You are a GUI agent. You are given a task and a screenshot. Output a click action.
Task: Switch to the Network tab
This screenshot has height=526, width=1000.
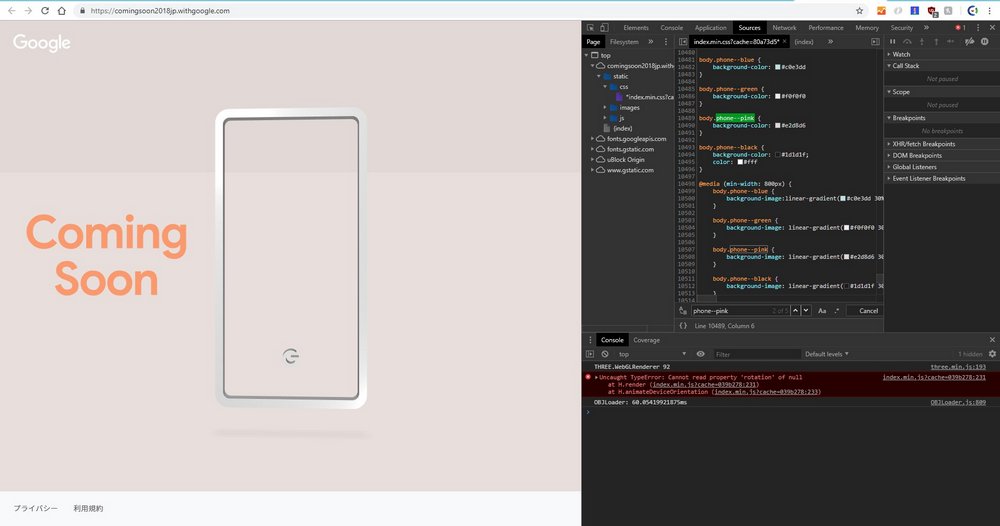click(x=784, y=27)
